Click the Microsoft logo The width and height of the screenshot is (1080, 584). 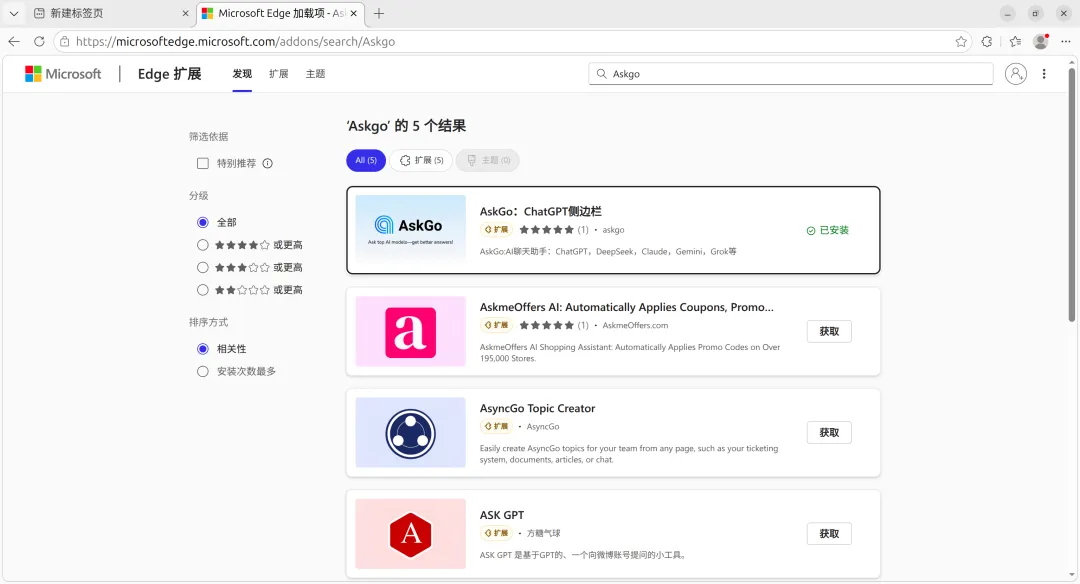(63, 74)
